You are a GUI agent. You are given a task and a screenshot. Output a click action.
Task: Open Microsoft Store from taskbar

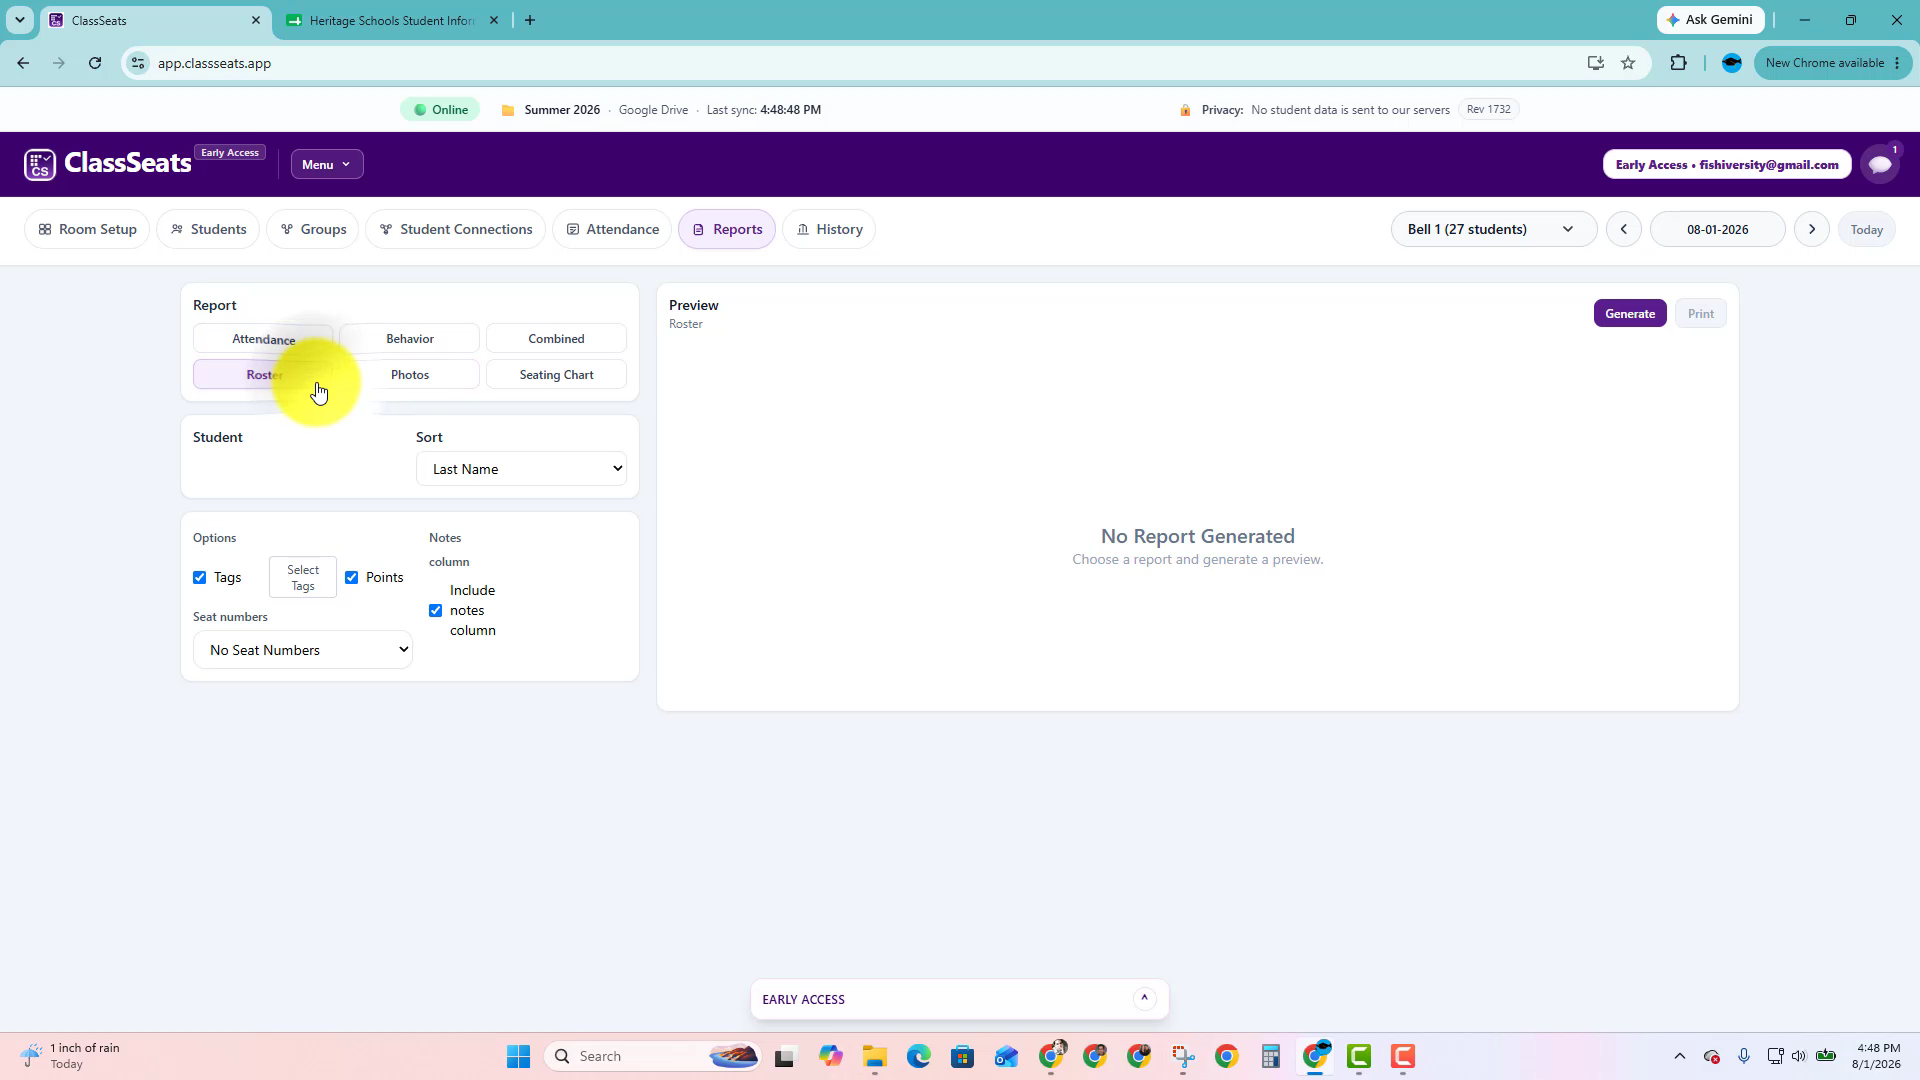962,1056
